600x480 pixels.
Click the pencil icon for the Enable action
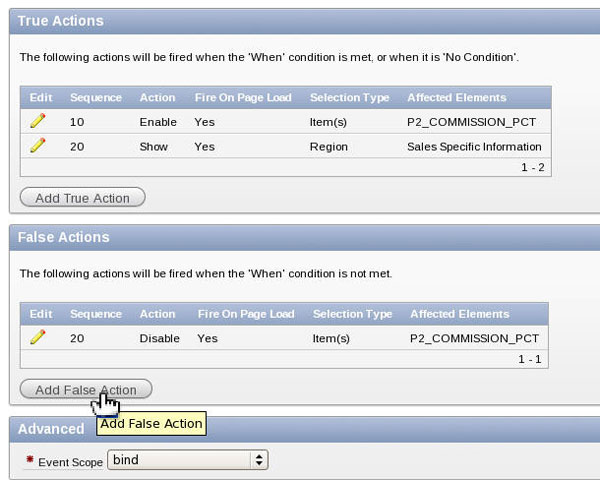pos(38,121)
